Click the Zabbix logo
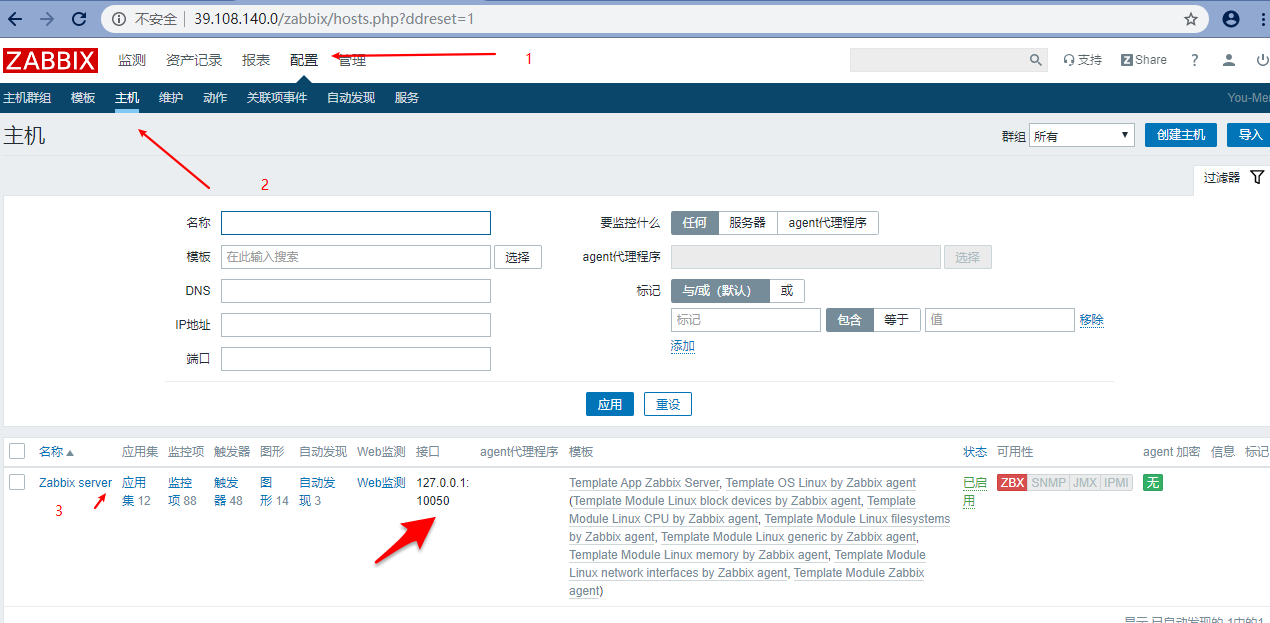Screen dimensions: 1270x623 coord(50,60)
